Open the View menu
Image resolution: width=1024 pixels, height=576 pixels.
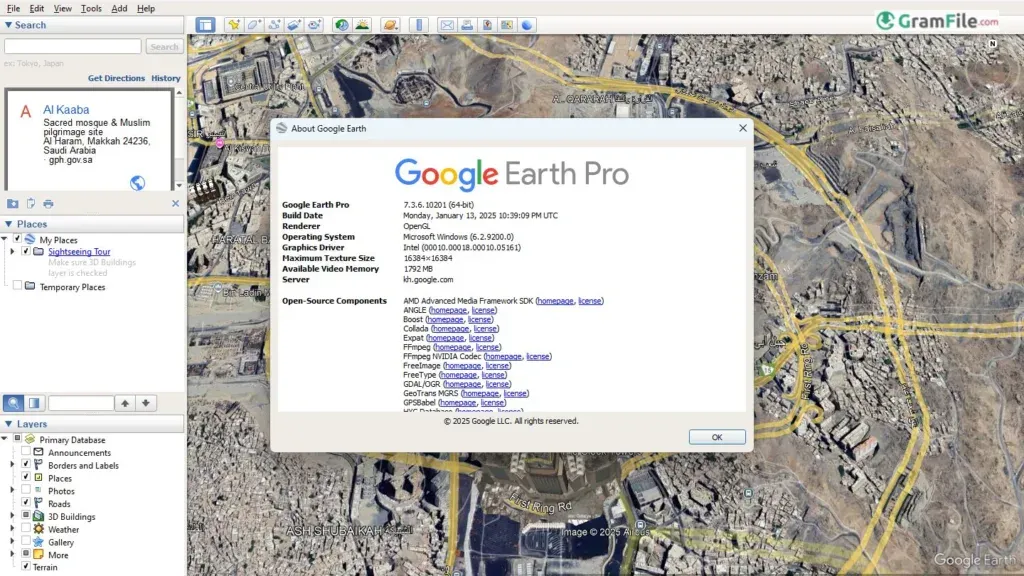tap(63, 8)
